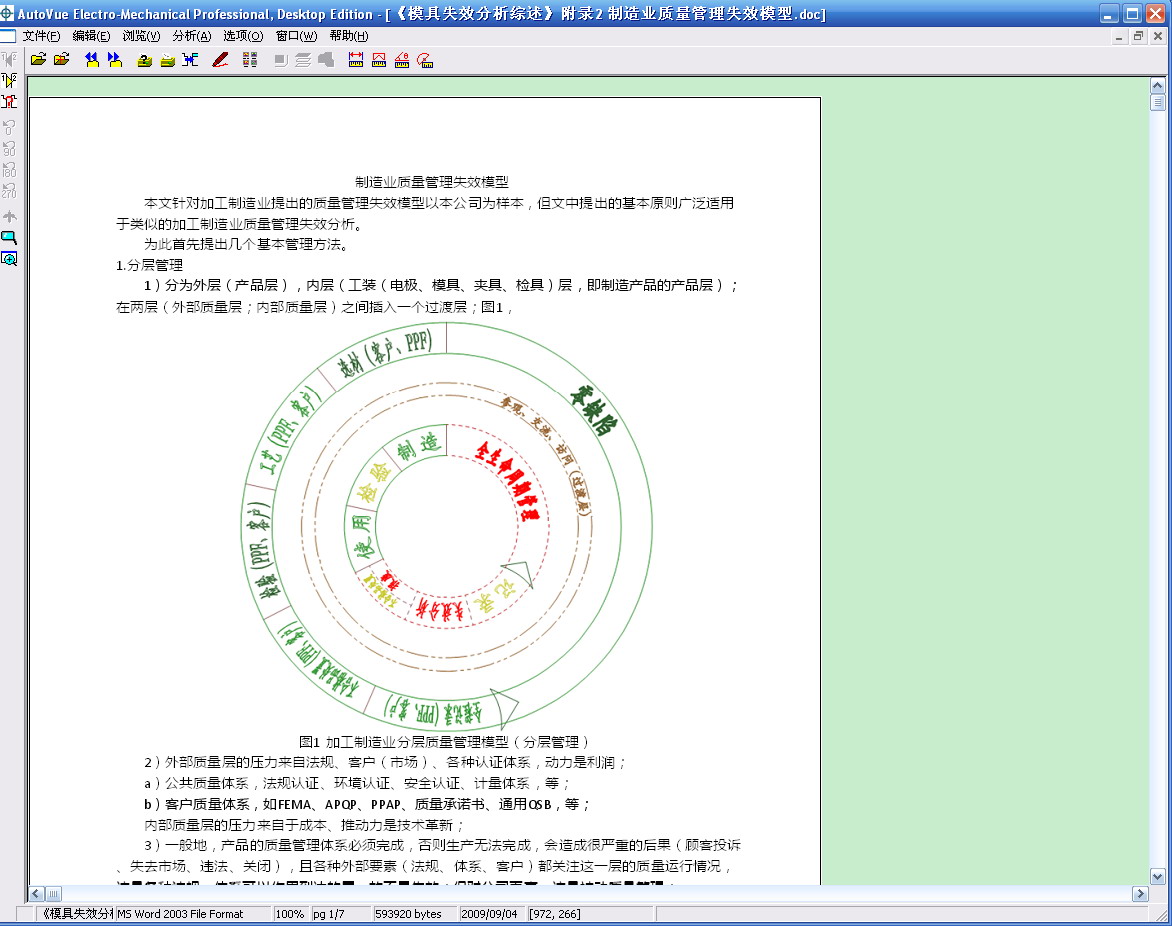Click the horizontal scrollbar thumb
This screenshot has height=926, width=1172.
coord(53,893)
